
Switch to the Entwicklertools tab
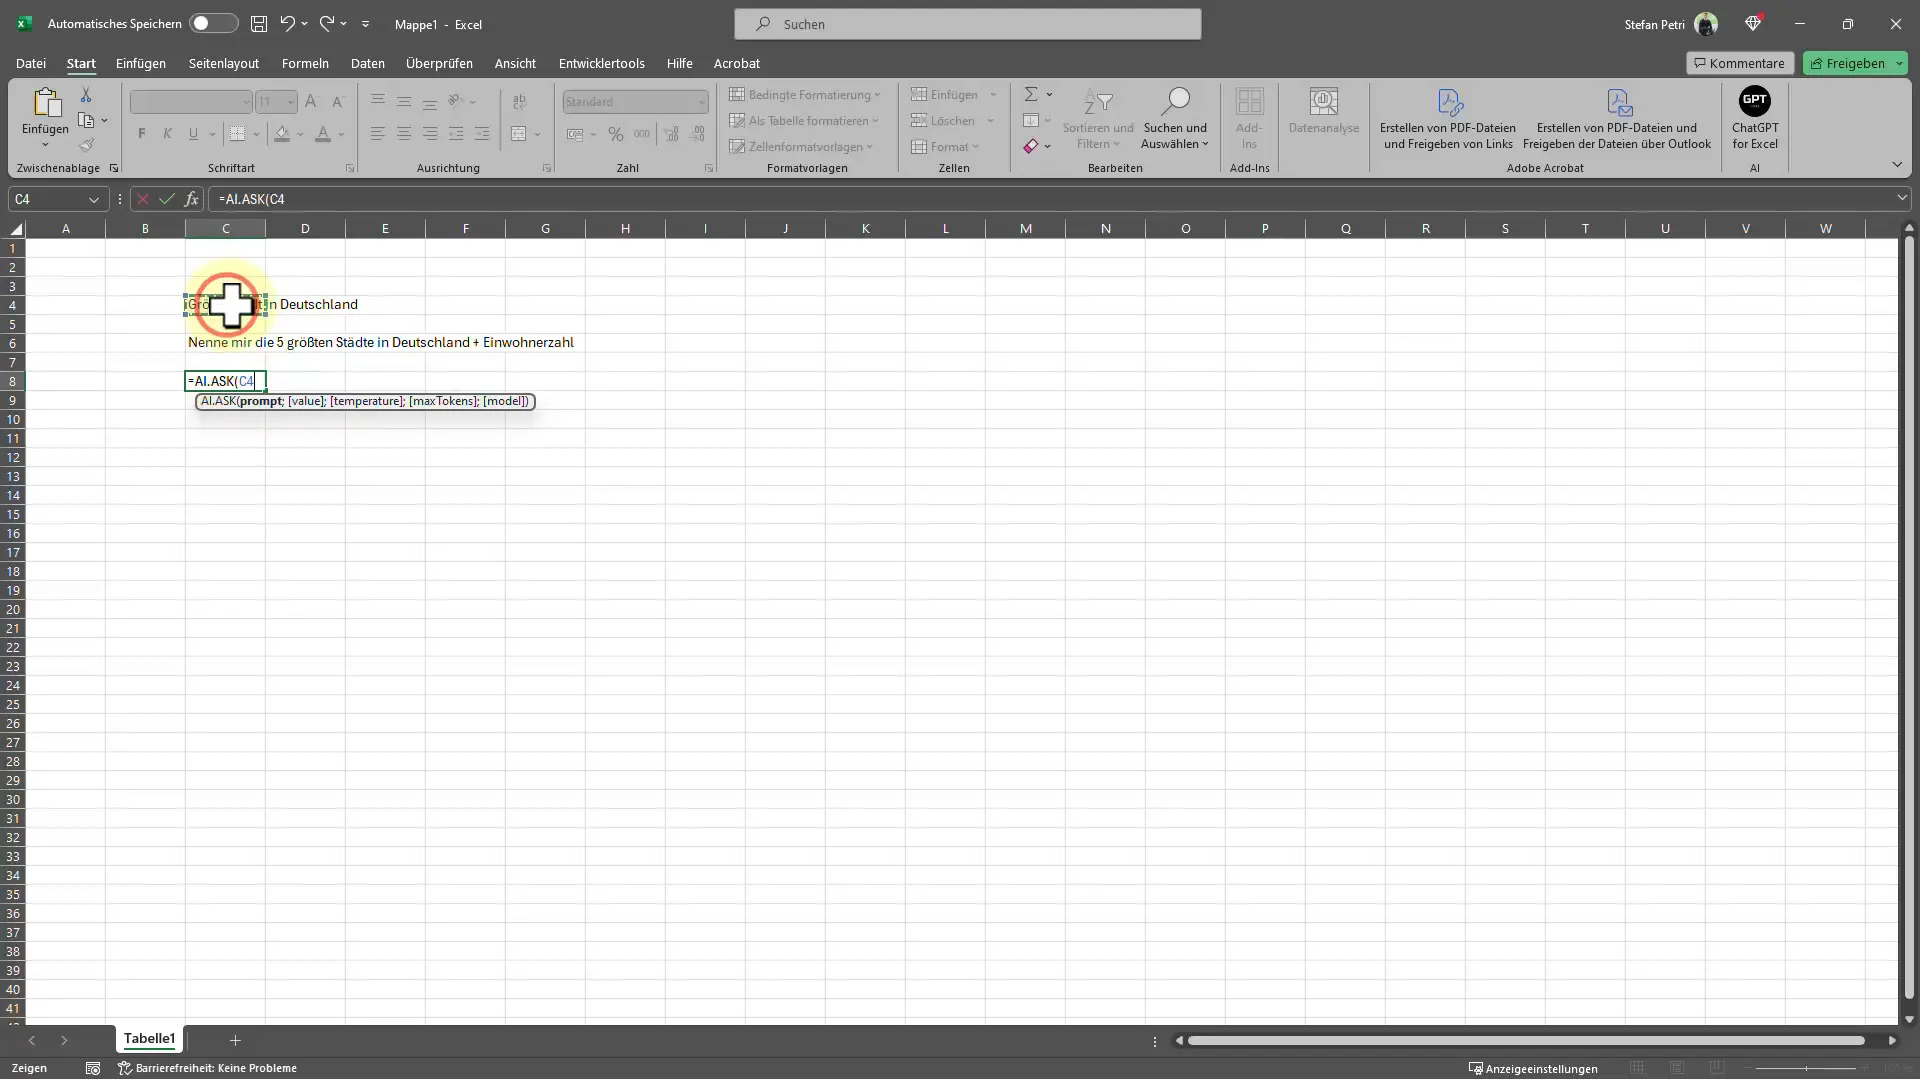pyautogui.click(x=601, y=62)
